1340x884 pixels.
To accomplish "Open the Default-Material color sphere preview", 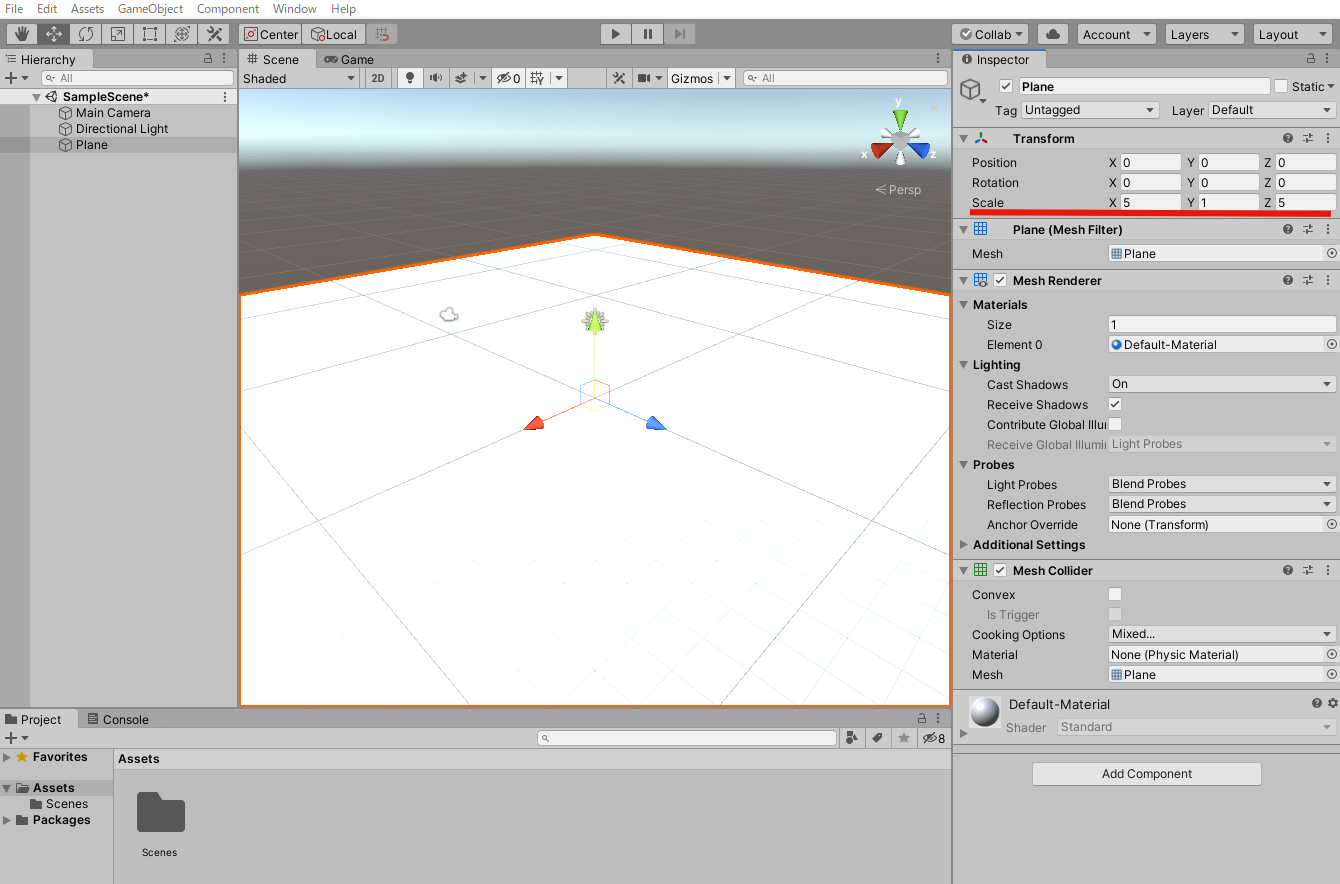I will [x=985, y=713].
